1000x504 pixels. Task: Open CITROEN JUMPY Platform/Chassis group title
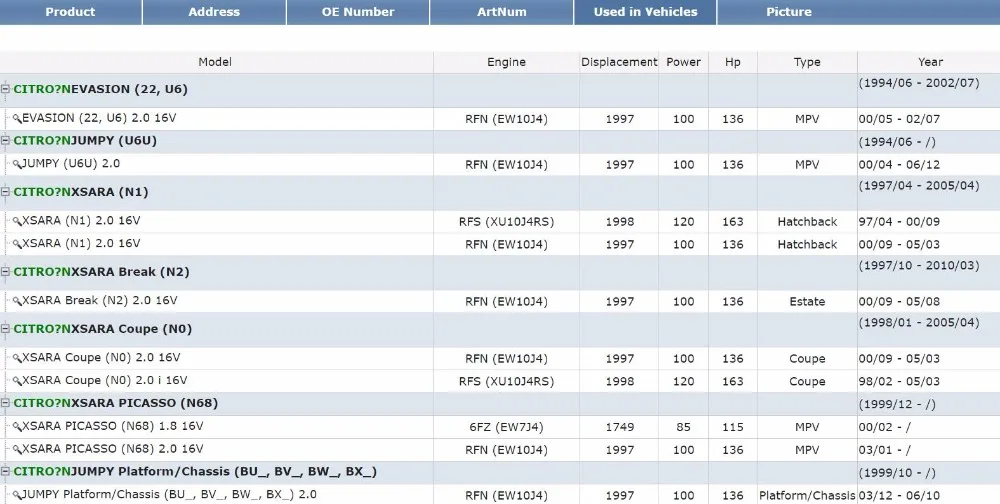click(x=195, y=471)
